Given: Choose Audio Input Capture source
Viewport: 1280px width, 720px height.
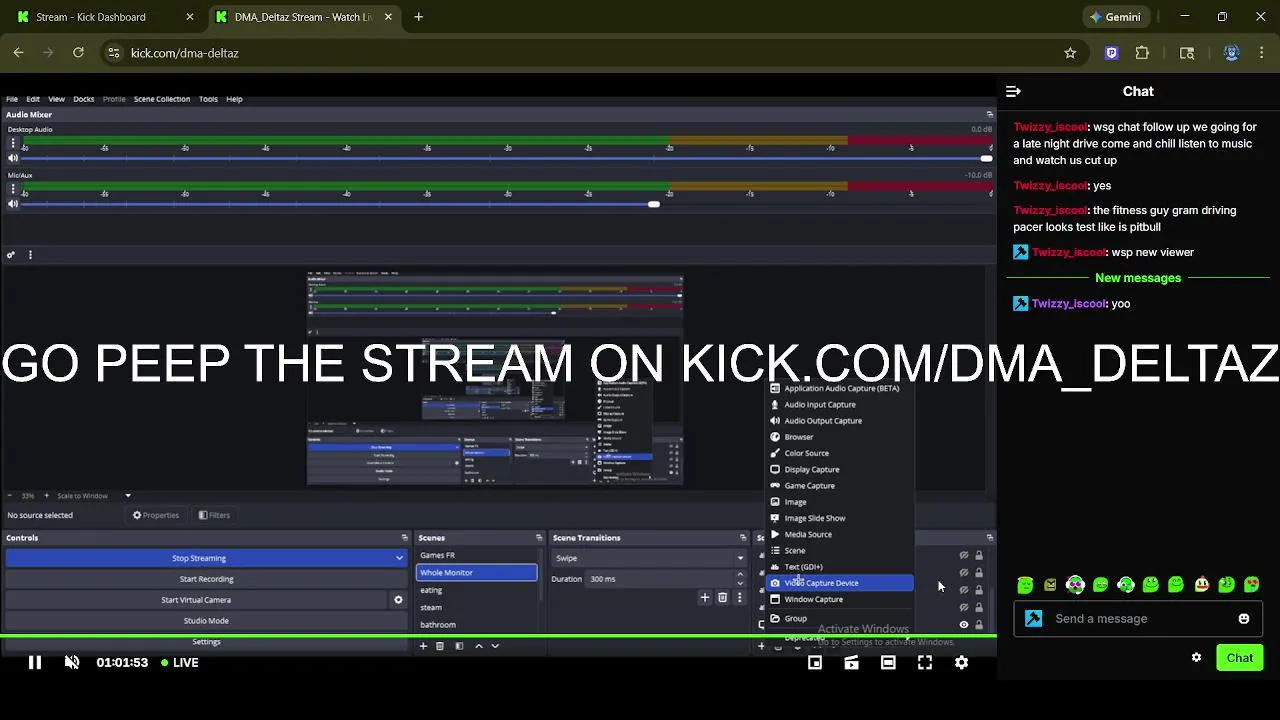Looking at the screenshot, I should 840,405.
